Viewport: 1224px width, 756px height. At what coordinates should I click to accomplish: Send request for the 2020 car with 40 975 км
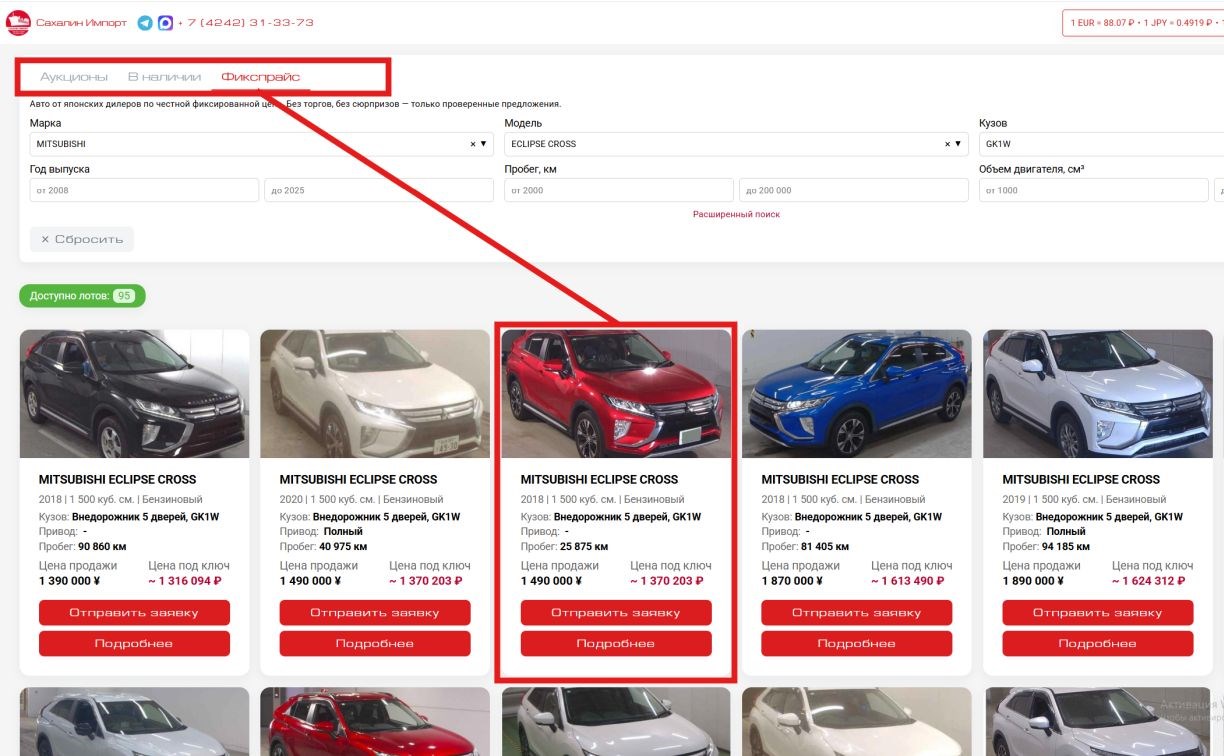375,613
